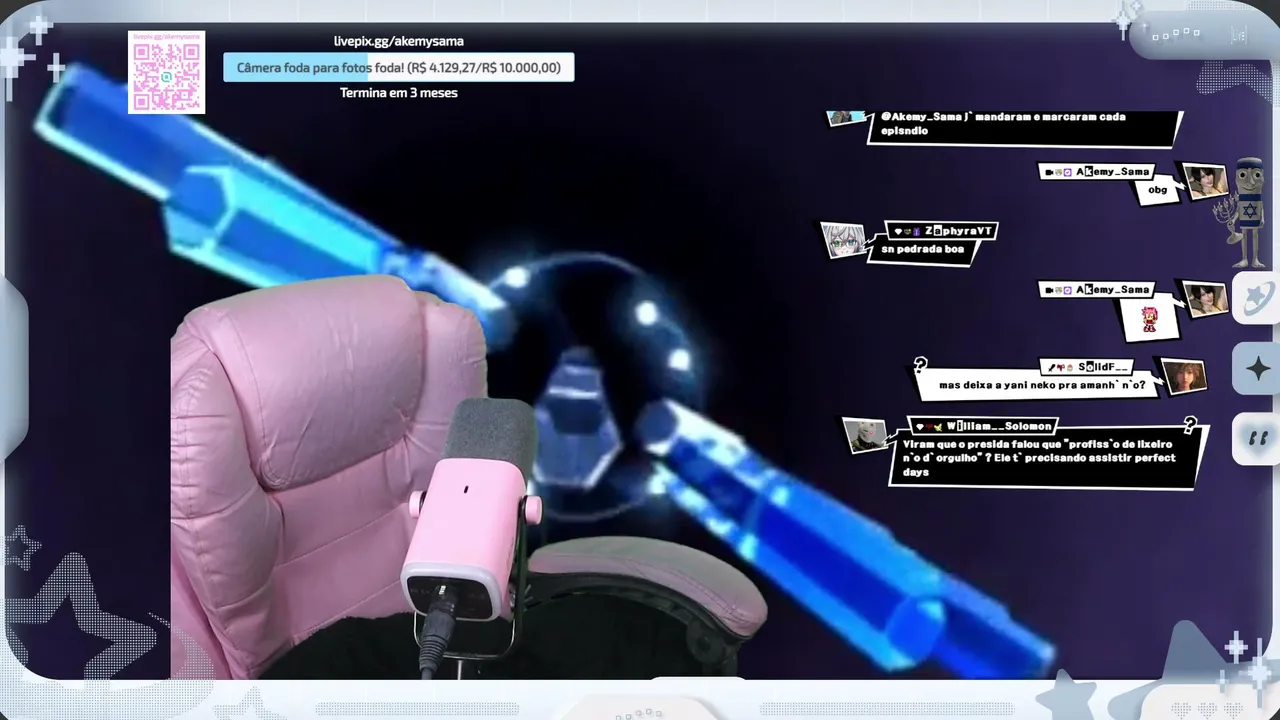Click Akemy_Sama username above the 'obg' message

(1112, 172)
